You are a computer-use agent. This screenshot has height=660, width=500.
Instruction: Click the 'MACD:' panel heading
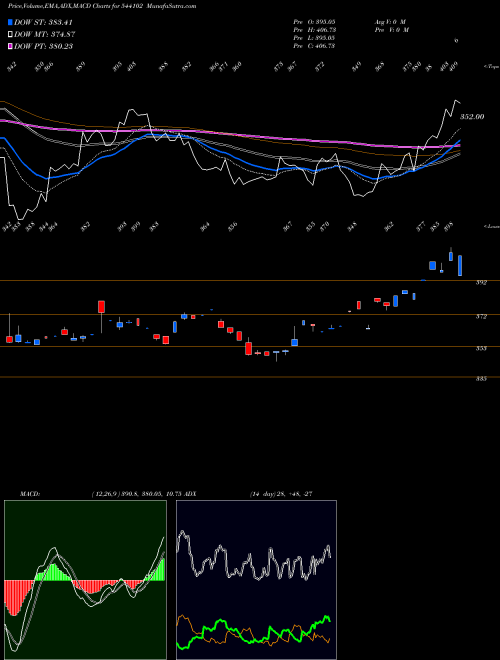(x=30, y=494)
